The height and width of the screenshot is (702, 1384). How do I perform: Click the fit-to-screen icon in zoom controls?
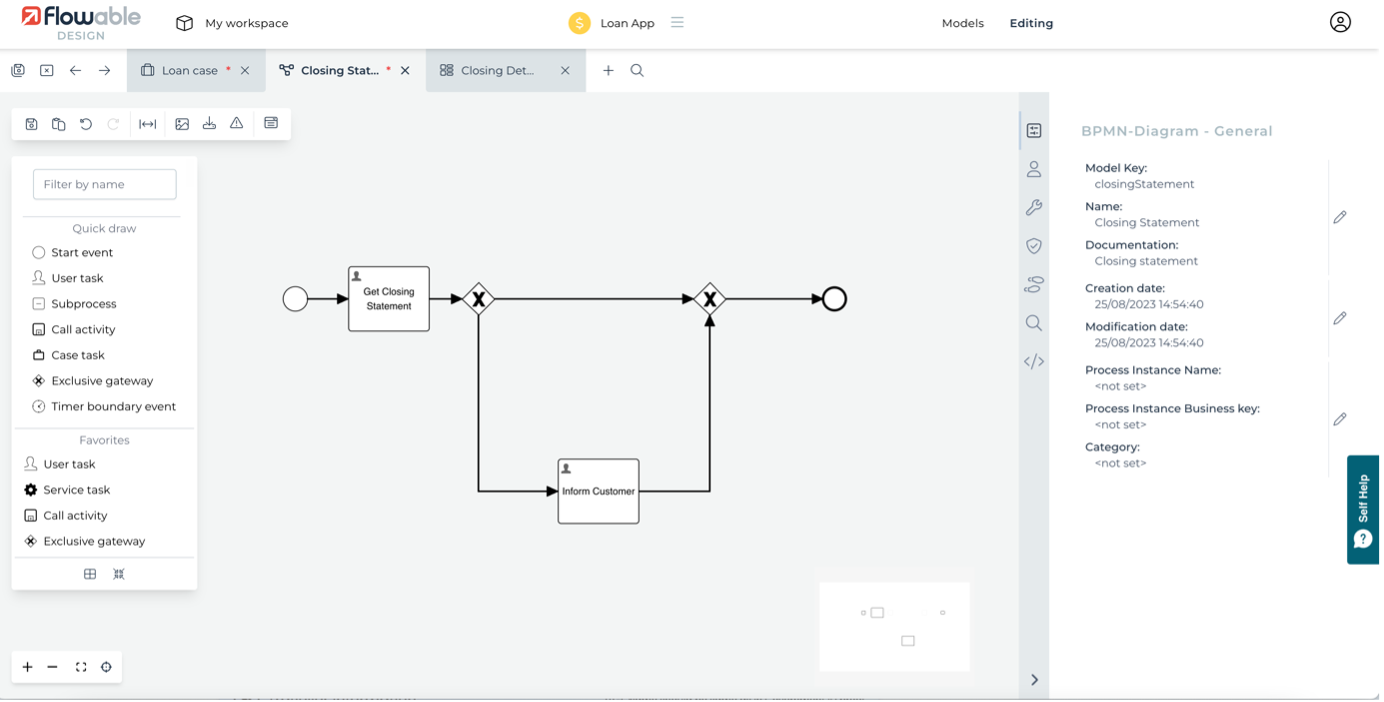[x=81, y=667]
